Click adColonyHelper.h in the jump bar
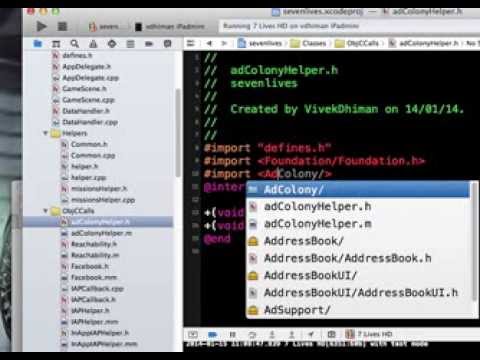 (424, 43)
